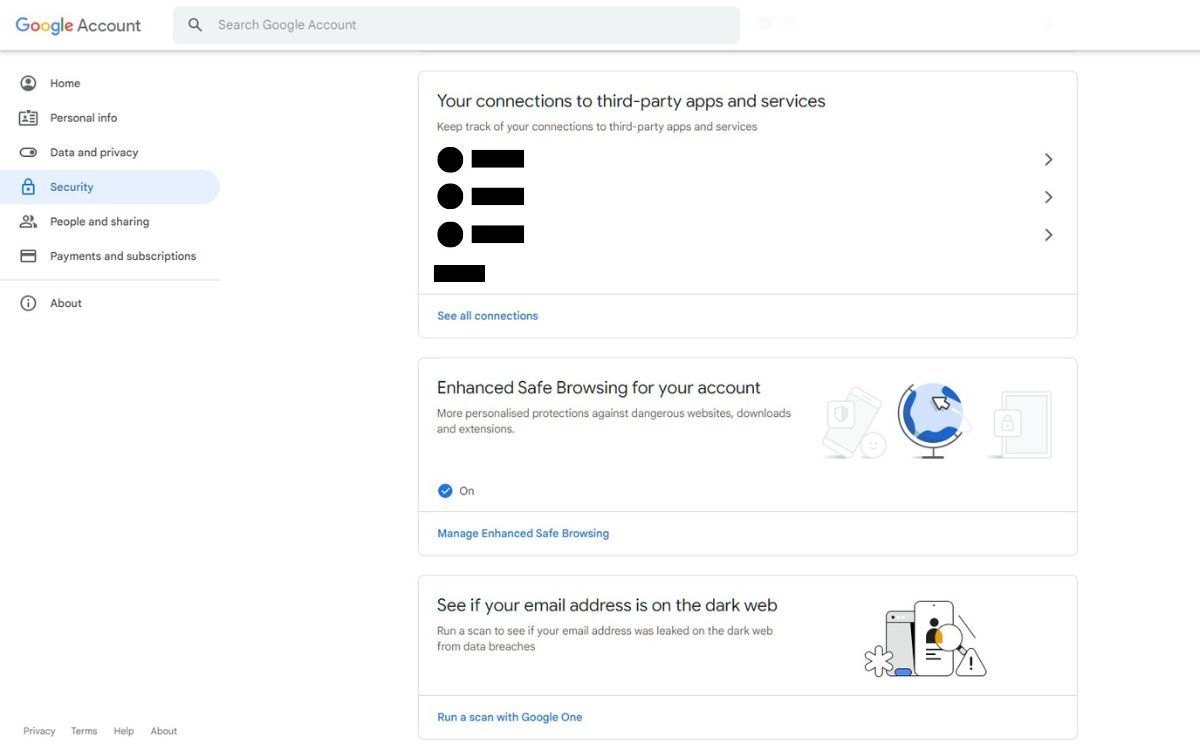Run a scan with Google One

509,716
